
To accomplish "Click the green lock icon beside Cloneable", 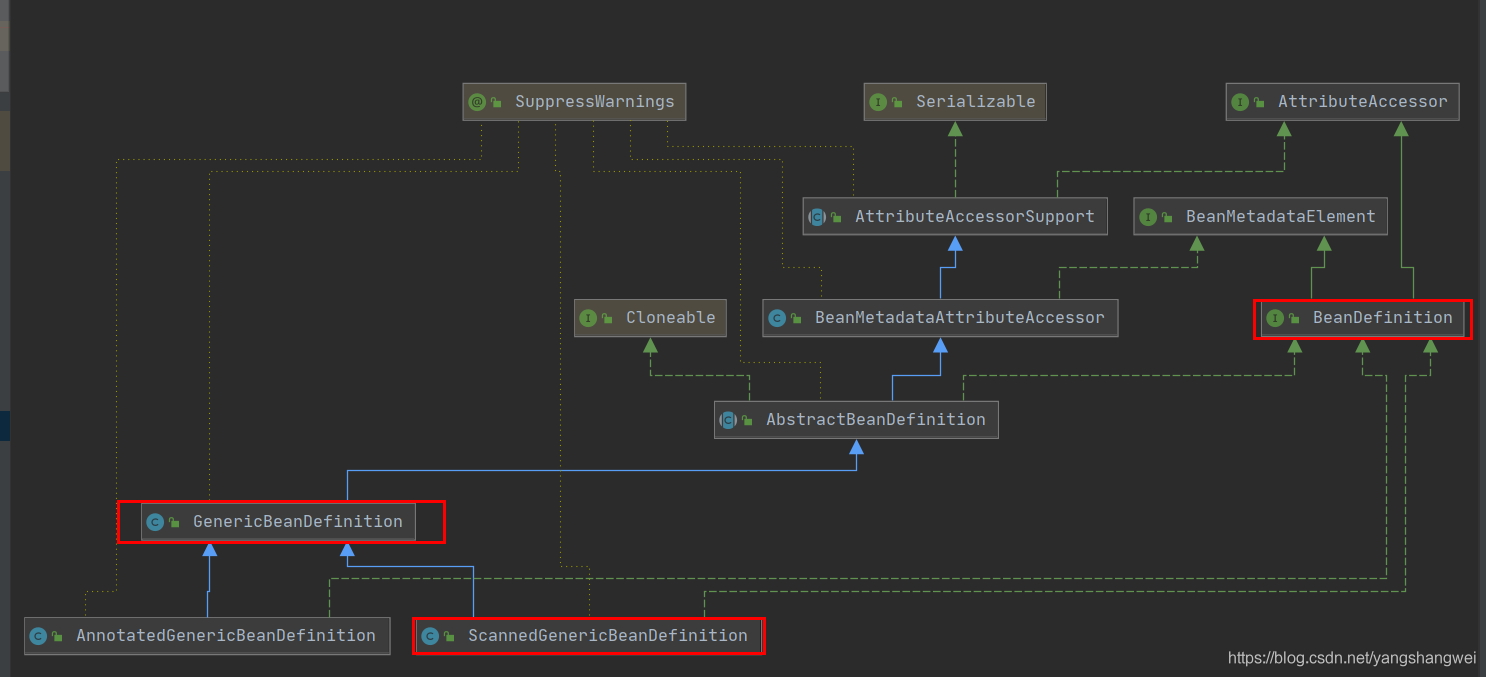I will pyautogui.click(x=607, y=318).
